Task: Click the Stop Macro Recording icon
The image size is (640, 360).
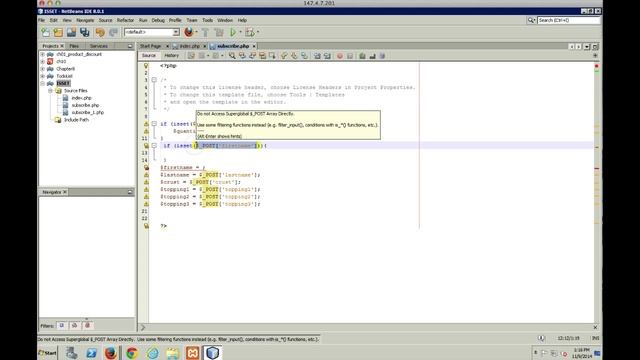Action: (x=350, y=56)
